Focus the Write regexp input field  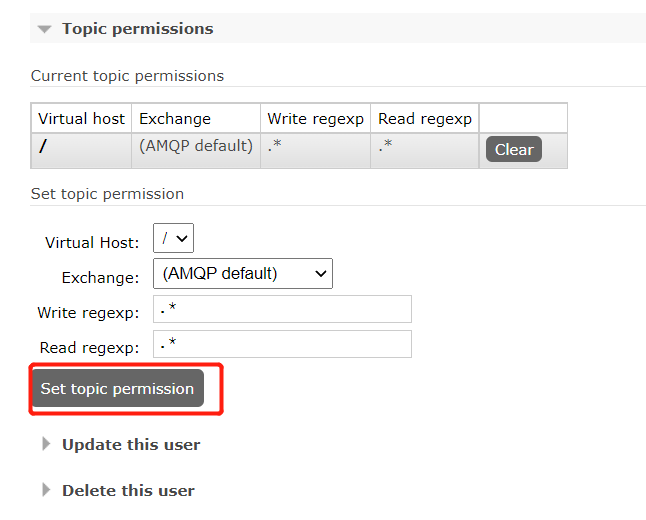click(282, 309)
